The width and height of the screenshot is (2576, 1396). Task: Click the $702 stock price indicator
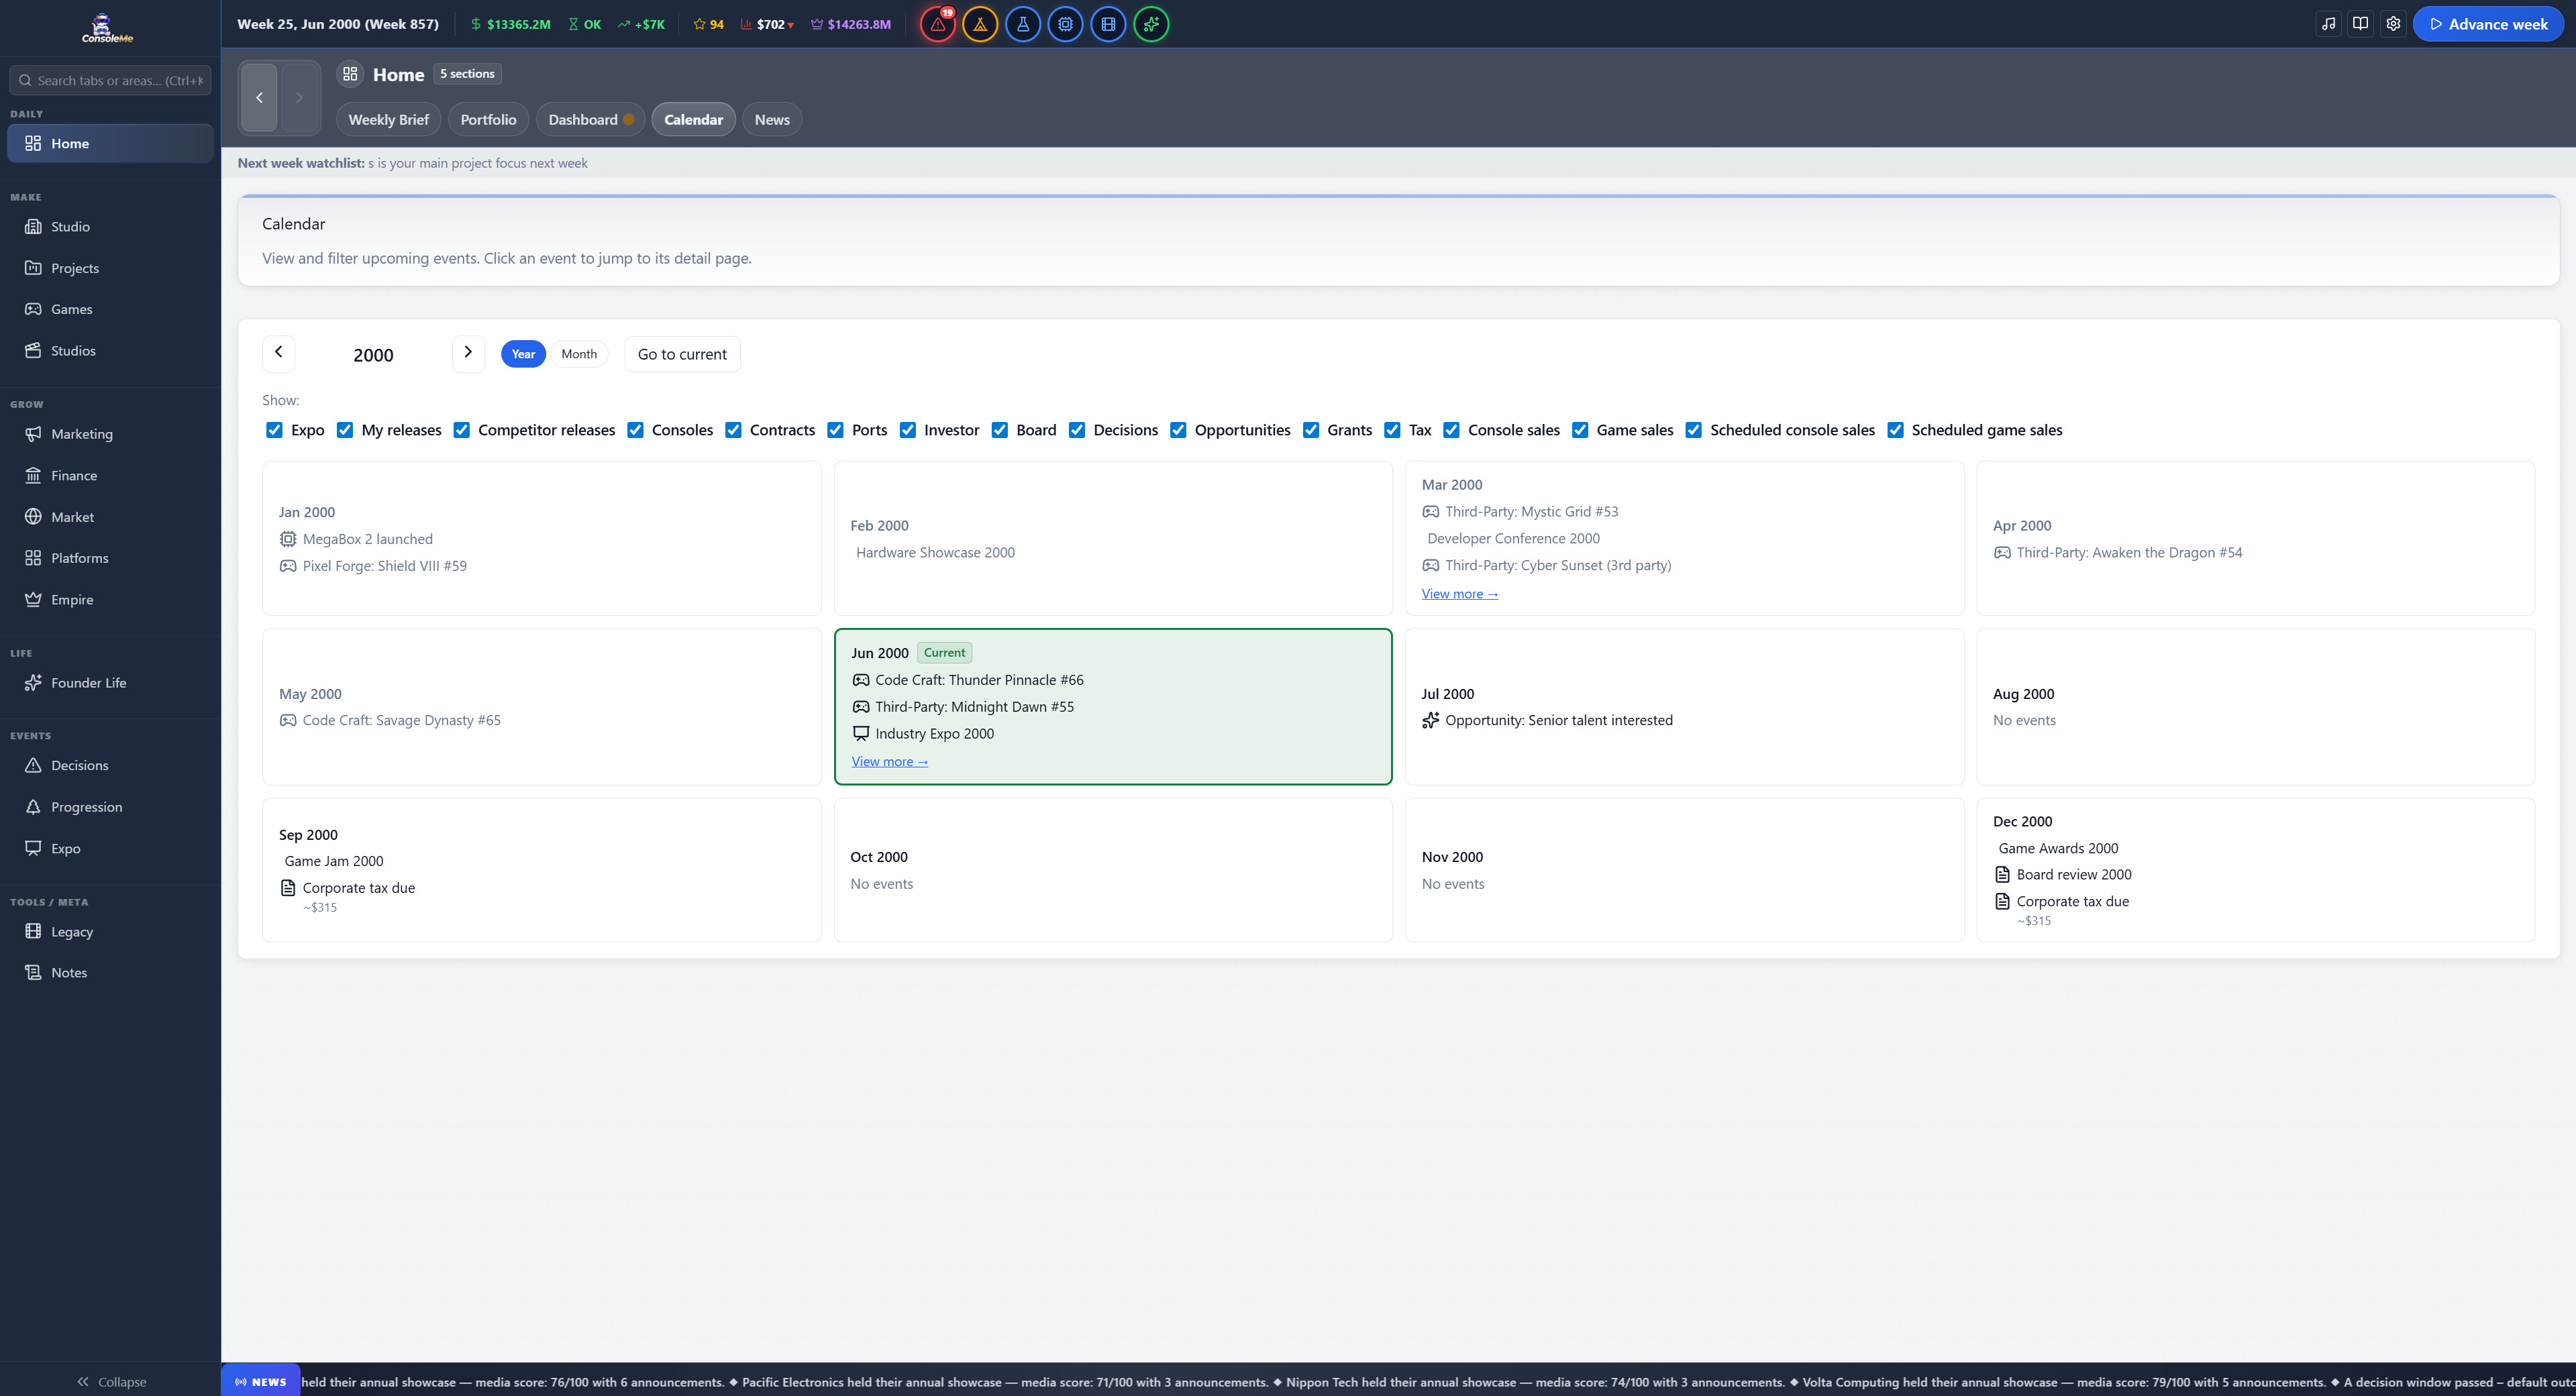click(x=767, y=24)
